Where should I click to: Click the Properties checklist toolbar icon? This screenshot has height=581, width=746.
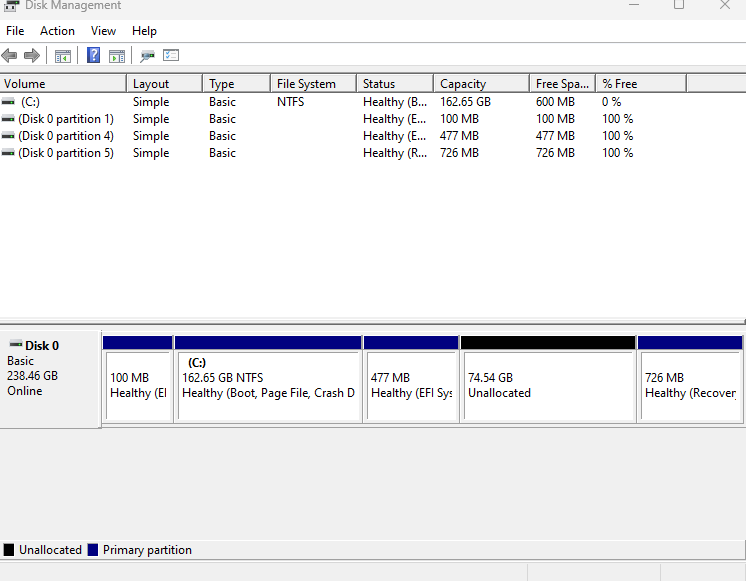click(x=171, y=55)
